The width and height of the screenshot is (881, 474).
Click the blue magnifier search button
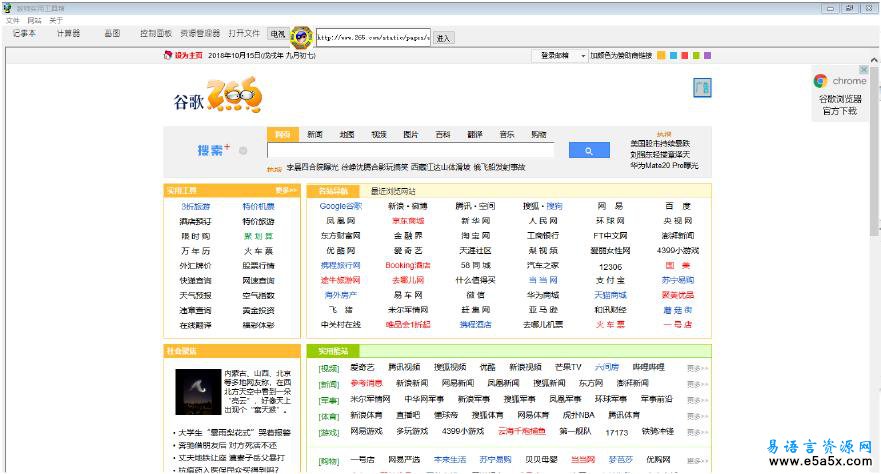pyautogui.click(x=589, y=151)
